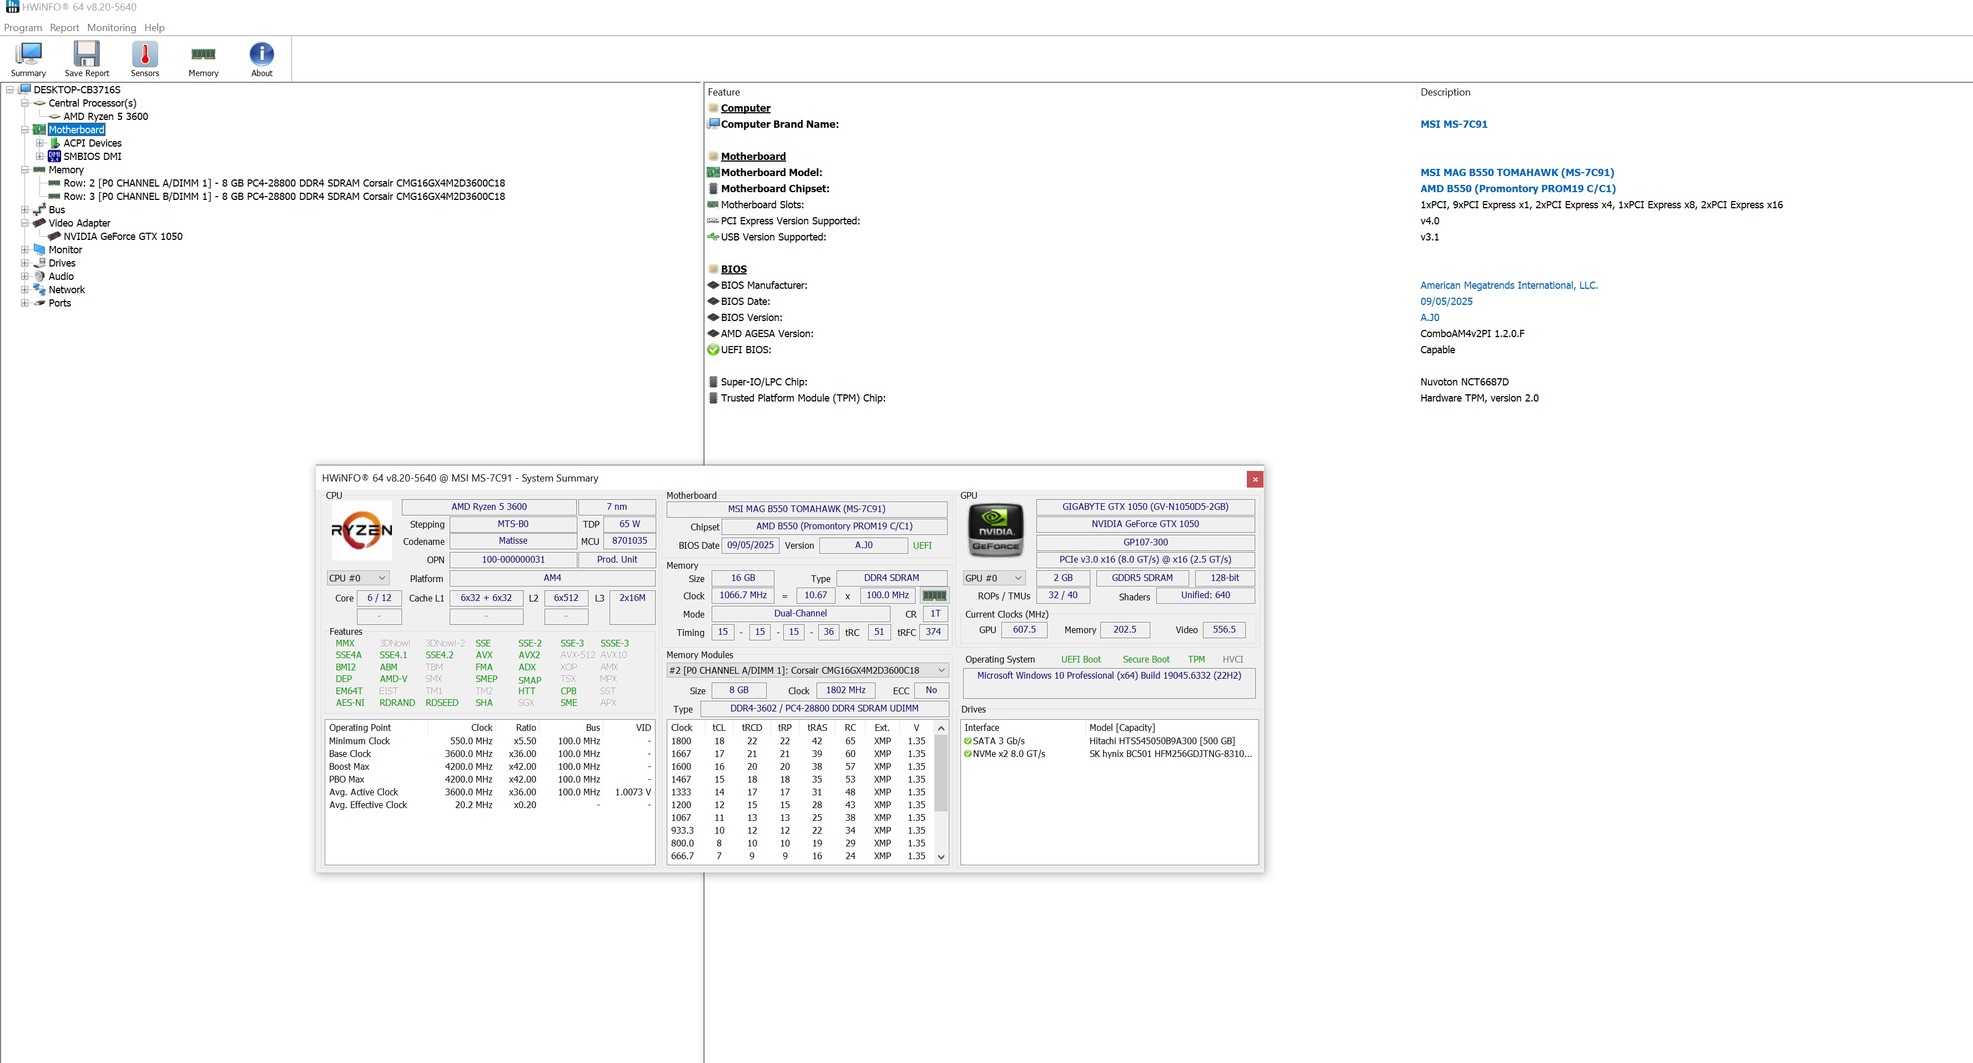Click the timings table scroll-down arrow

tap(941, 857)
